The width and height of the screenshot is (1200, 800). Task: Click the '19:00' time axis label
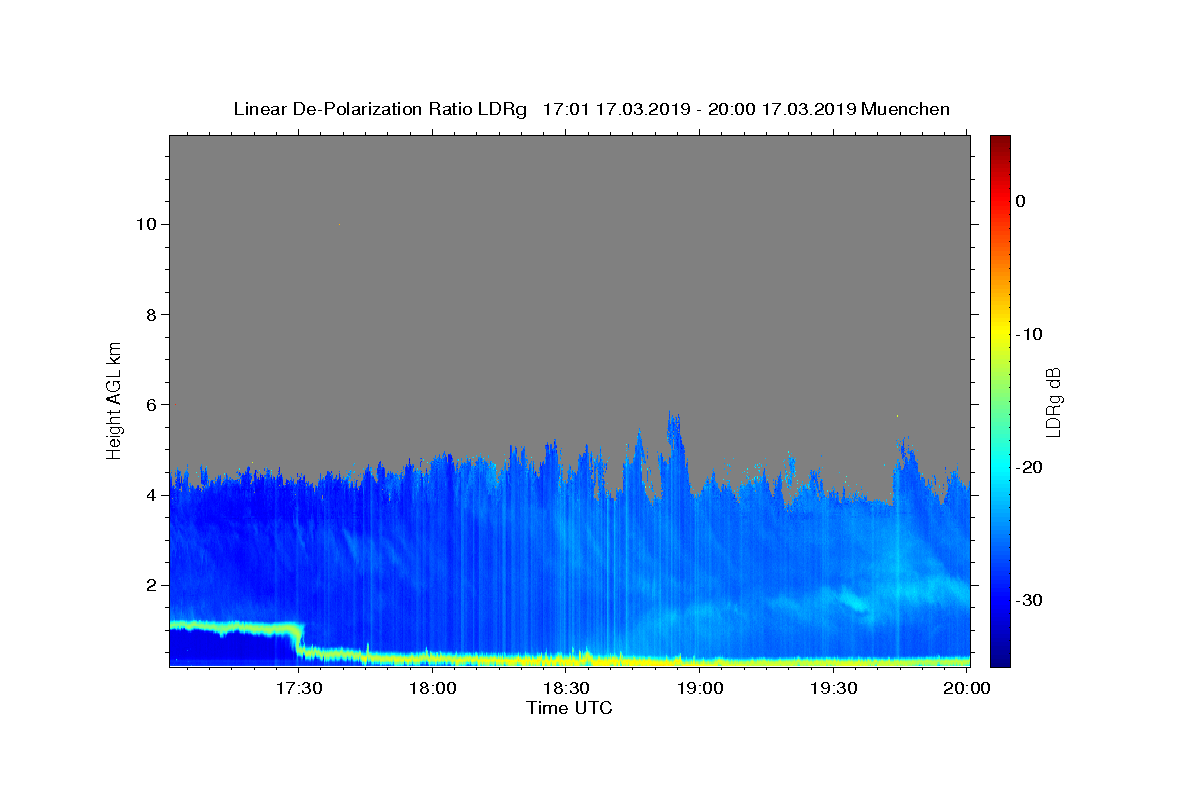700,689
